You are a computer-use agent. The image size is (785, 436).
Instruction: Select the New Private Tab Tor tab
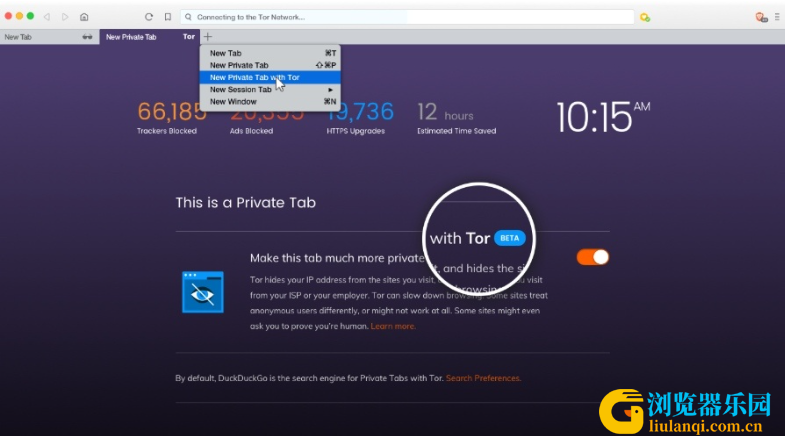click(150, 37)
